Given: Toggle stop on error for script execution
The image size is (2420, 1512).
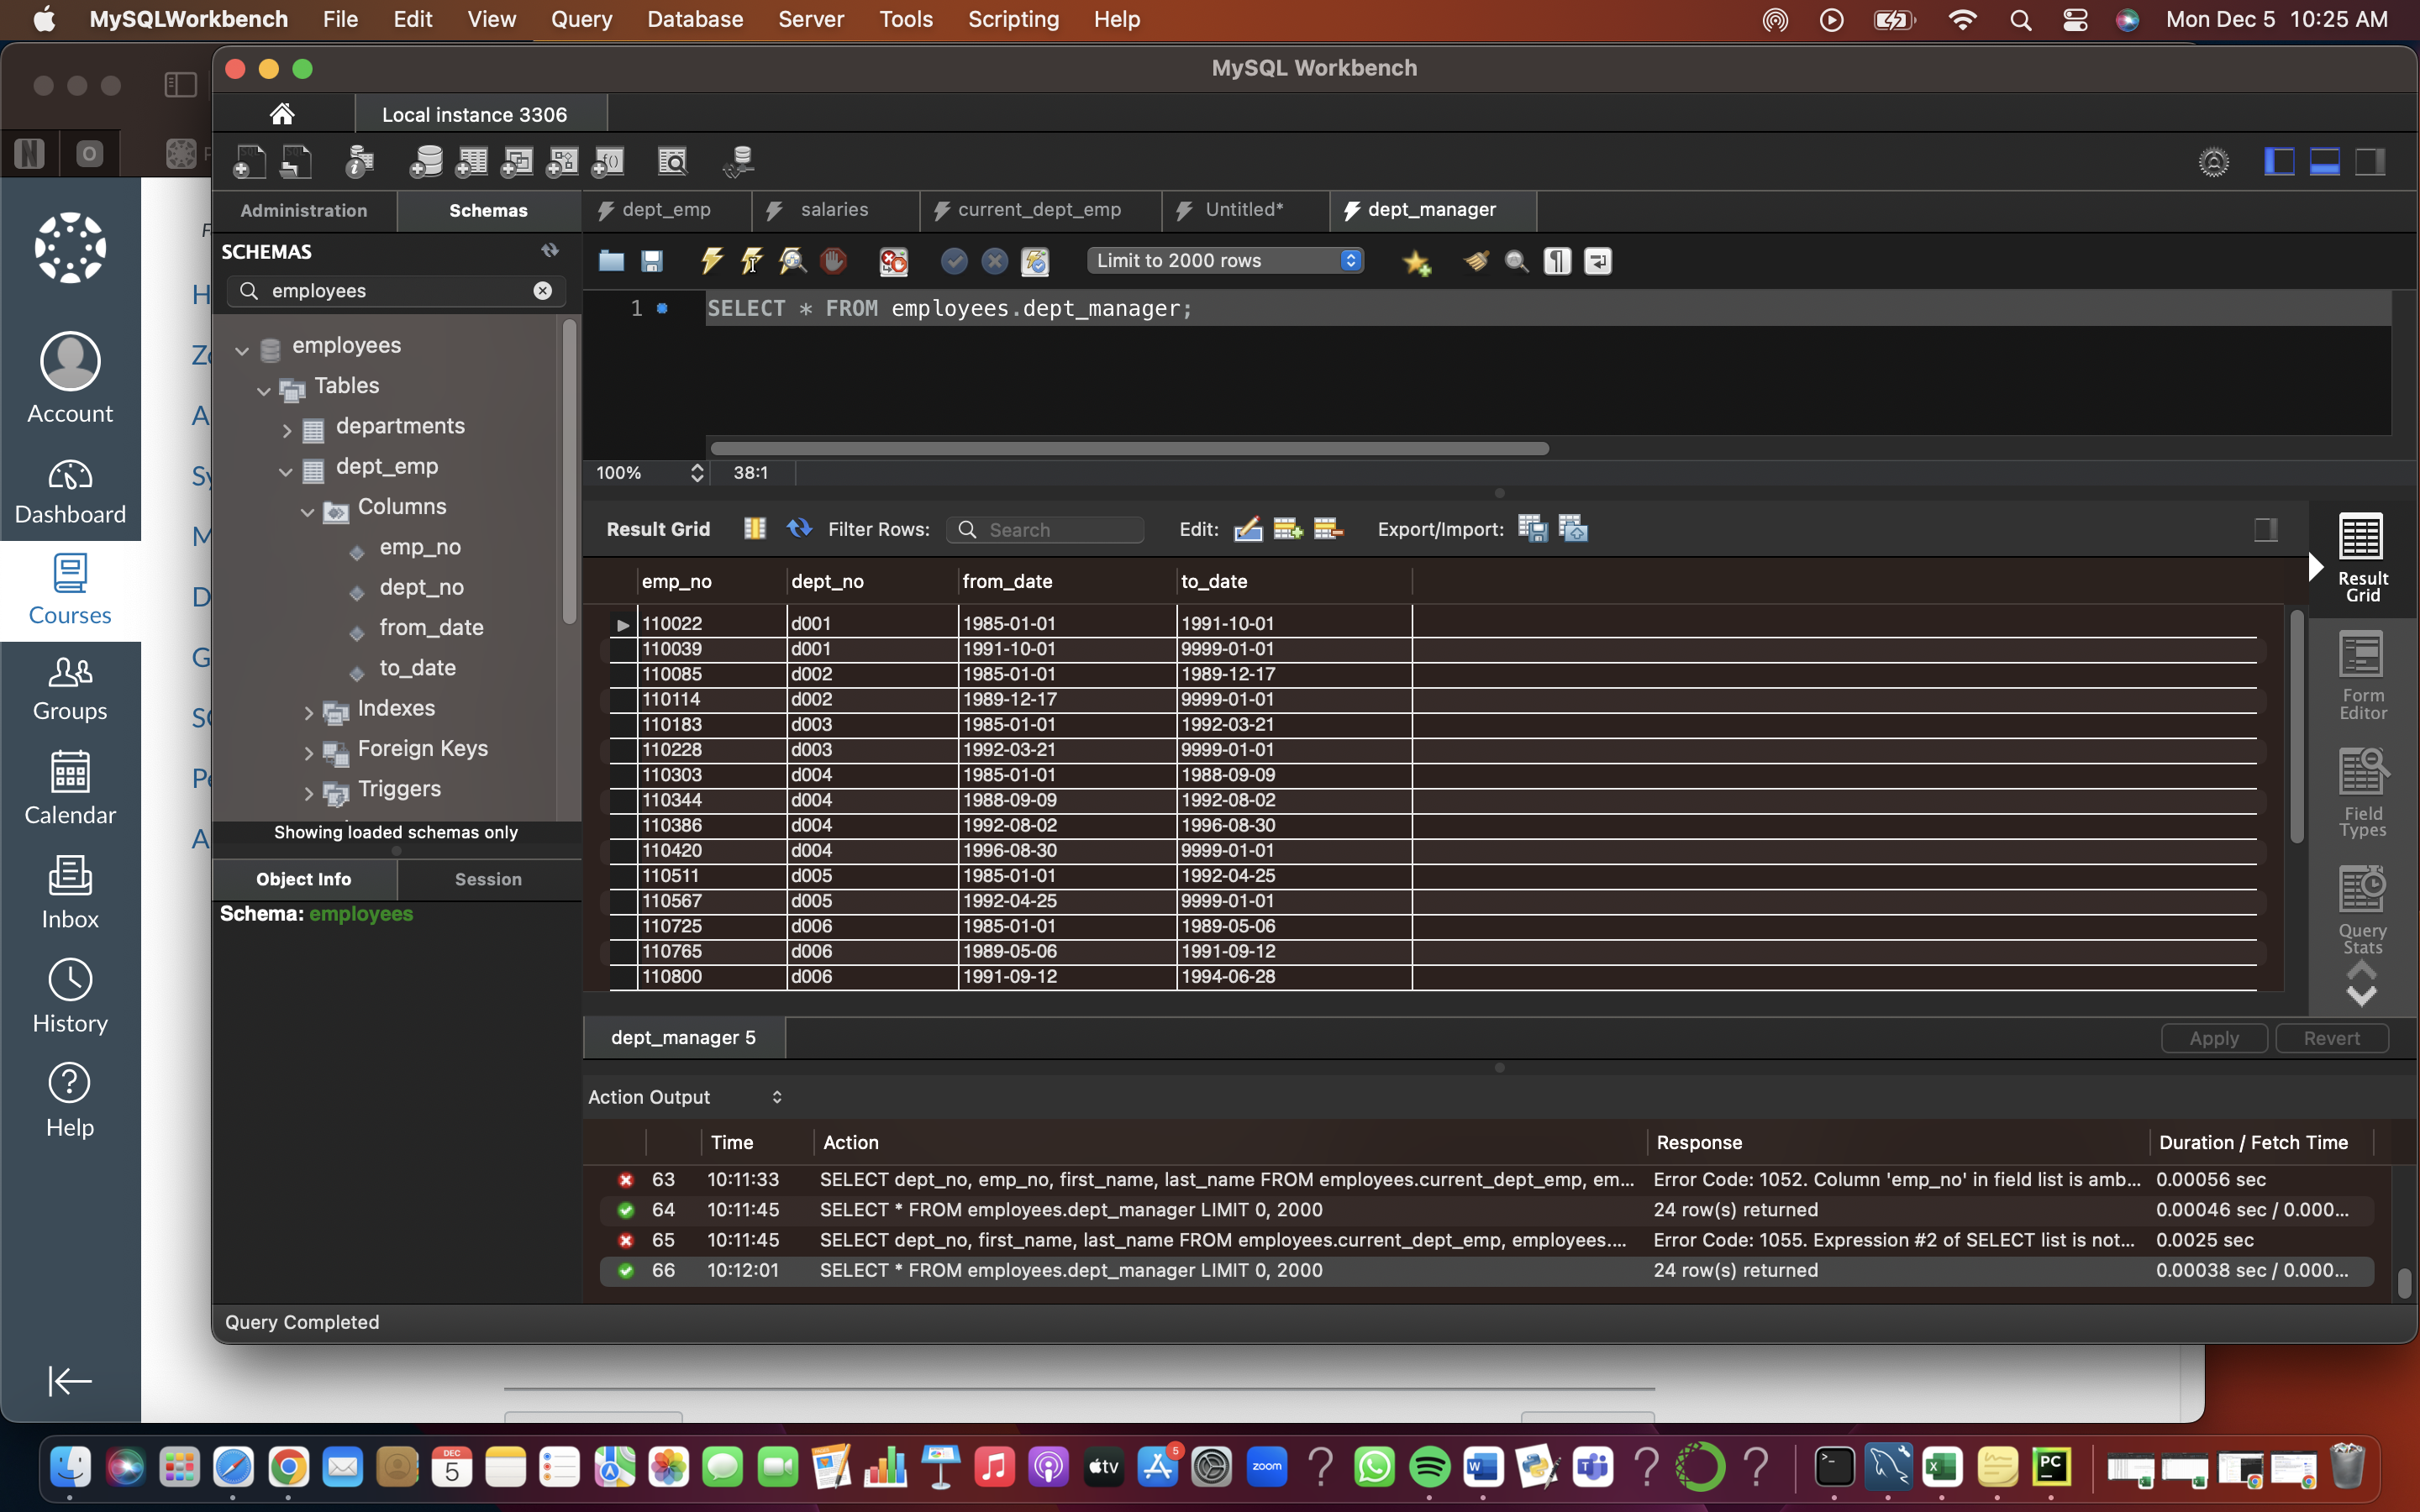Looking at the screenshot, I should pyautogui.click(x=892, y=261).
